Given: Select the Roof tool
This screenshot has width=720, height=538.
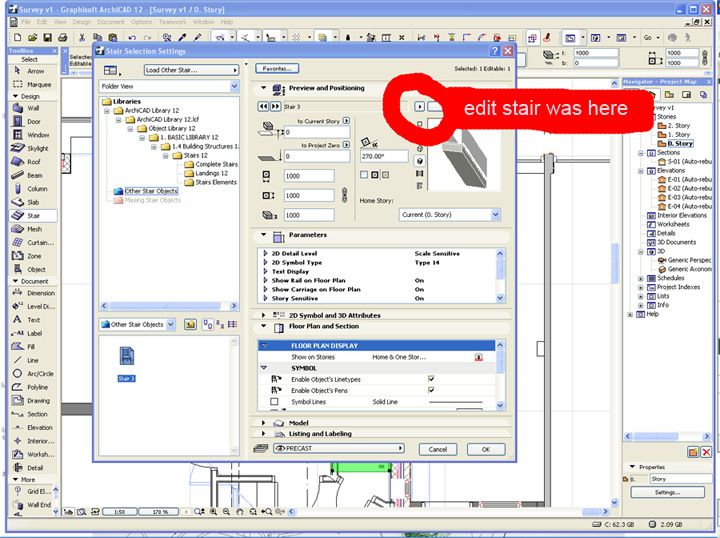Looking at the screenshot, I should tap(33, 162).
